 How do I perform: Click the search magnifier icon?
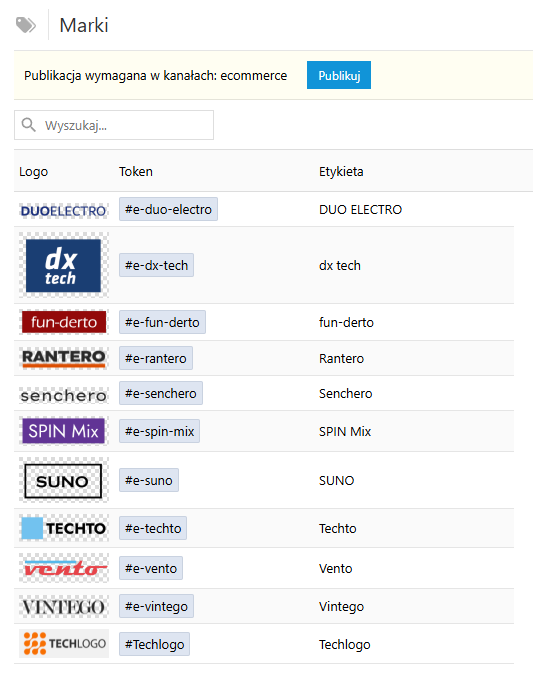point(29,125)
